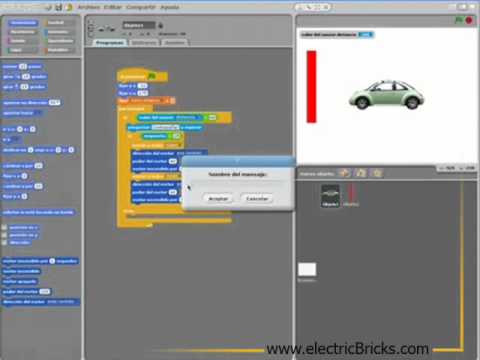The width and height of the screenshot is (480, 360).
Task: Open the Ayuda menu
Action: coord(170,7)
